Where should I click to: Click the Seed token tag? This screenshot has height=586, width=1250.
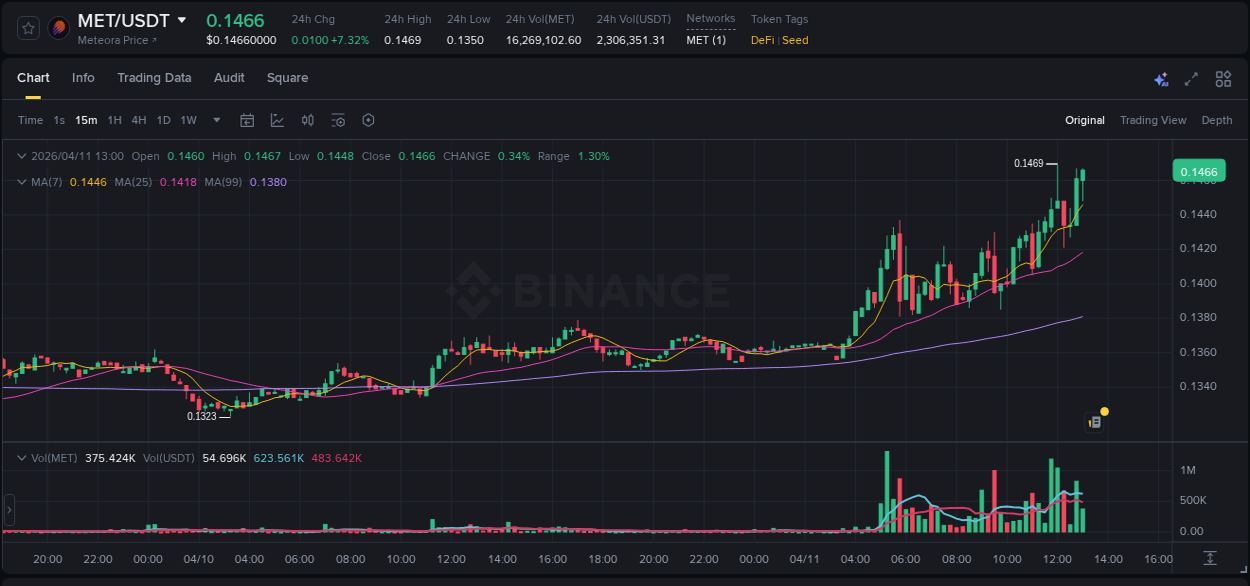[795, 40]
